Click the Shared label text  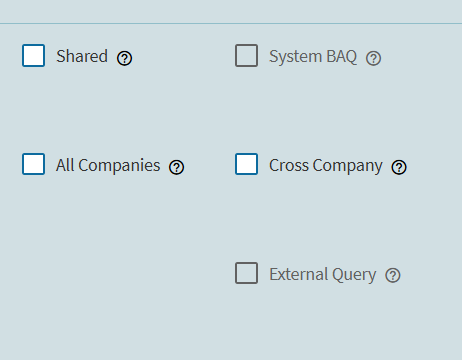82,56
